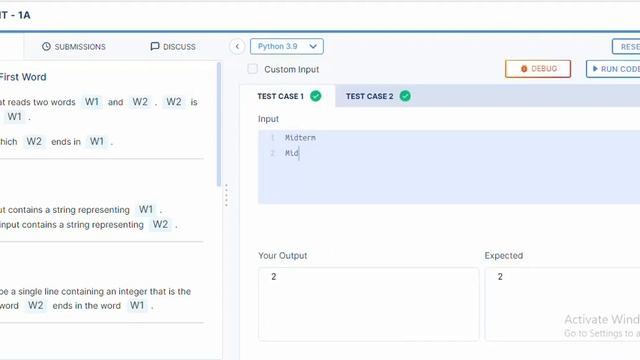Click the play icon in Run Code
Screen dimensions: 640x360
coord(595,69)
